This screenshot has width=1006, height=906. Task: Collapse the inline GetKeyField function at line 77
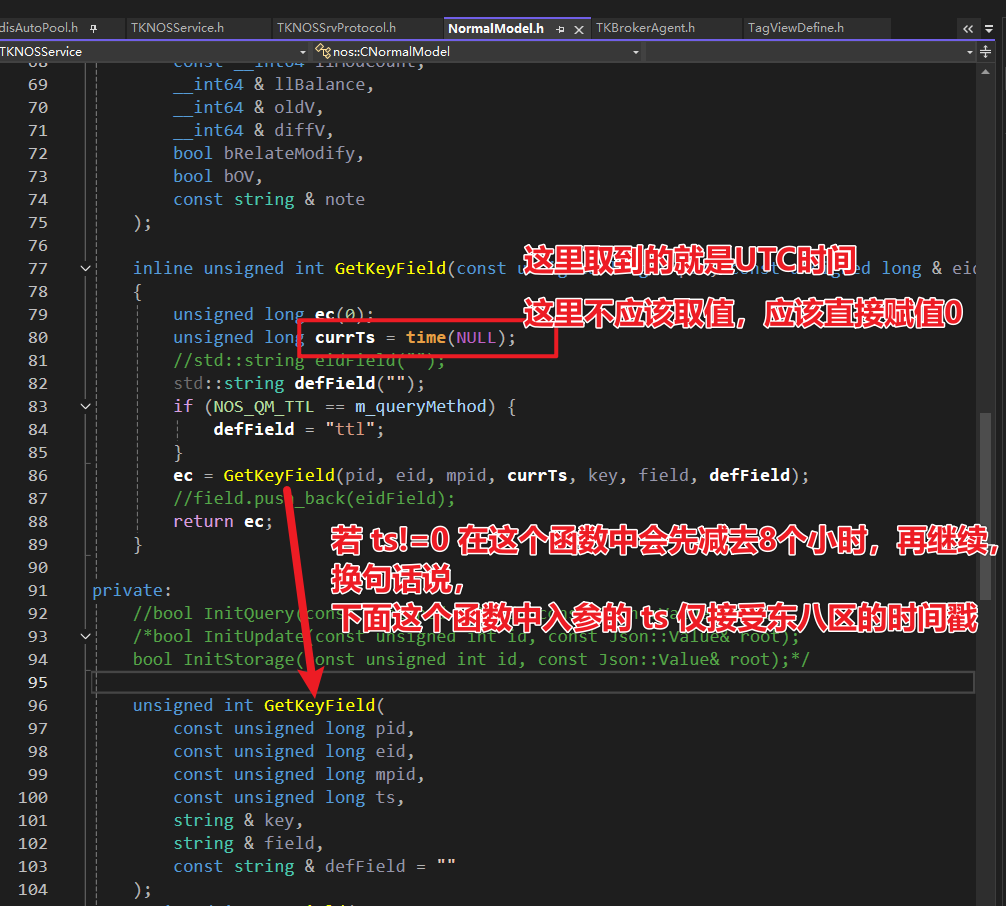86,268
